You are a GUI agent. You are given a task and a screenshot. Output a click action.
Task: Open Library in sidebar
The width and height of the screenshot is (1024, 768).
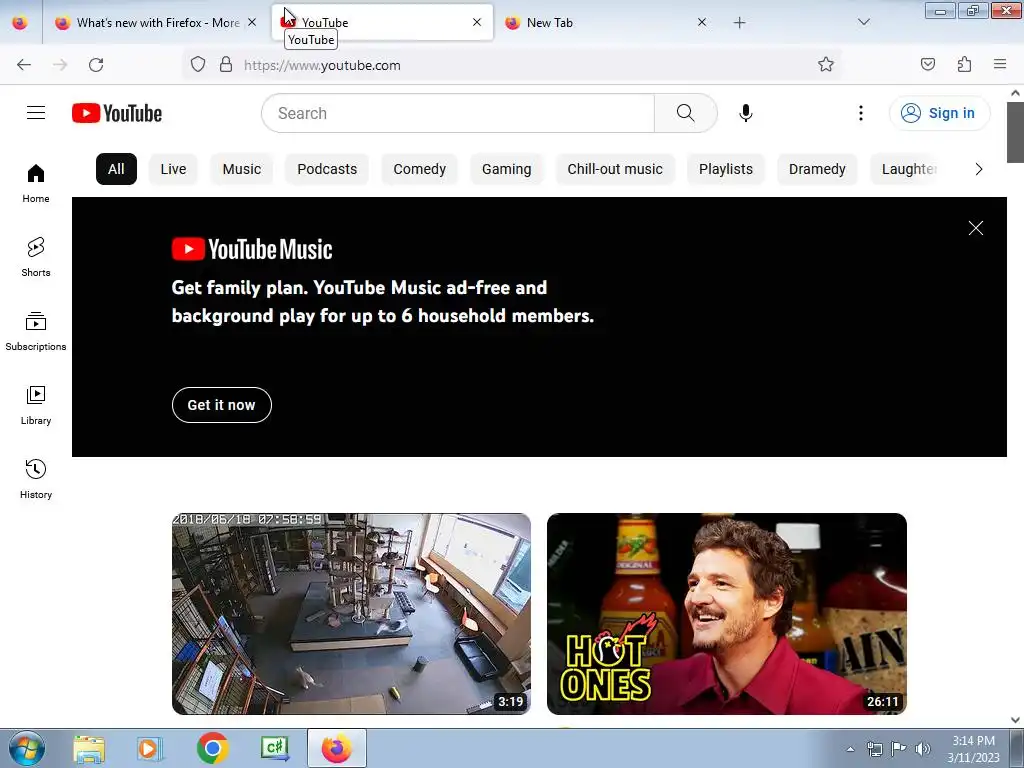[x=36, y=406]
